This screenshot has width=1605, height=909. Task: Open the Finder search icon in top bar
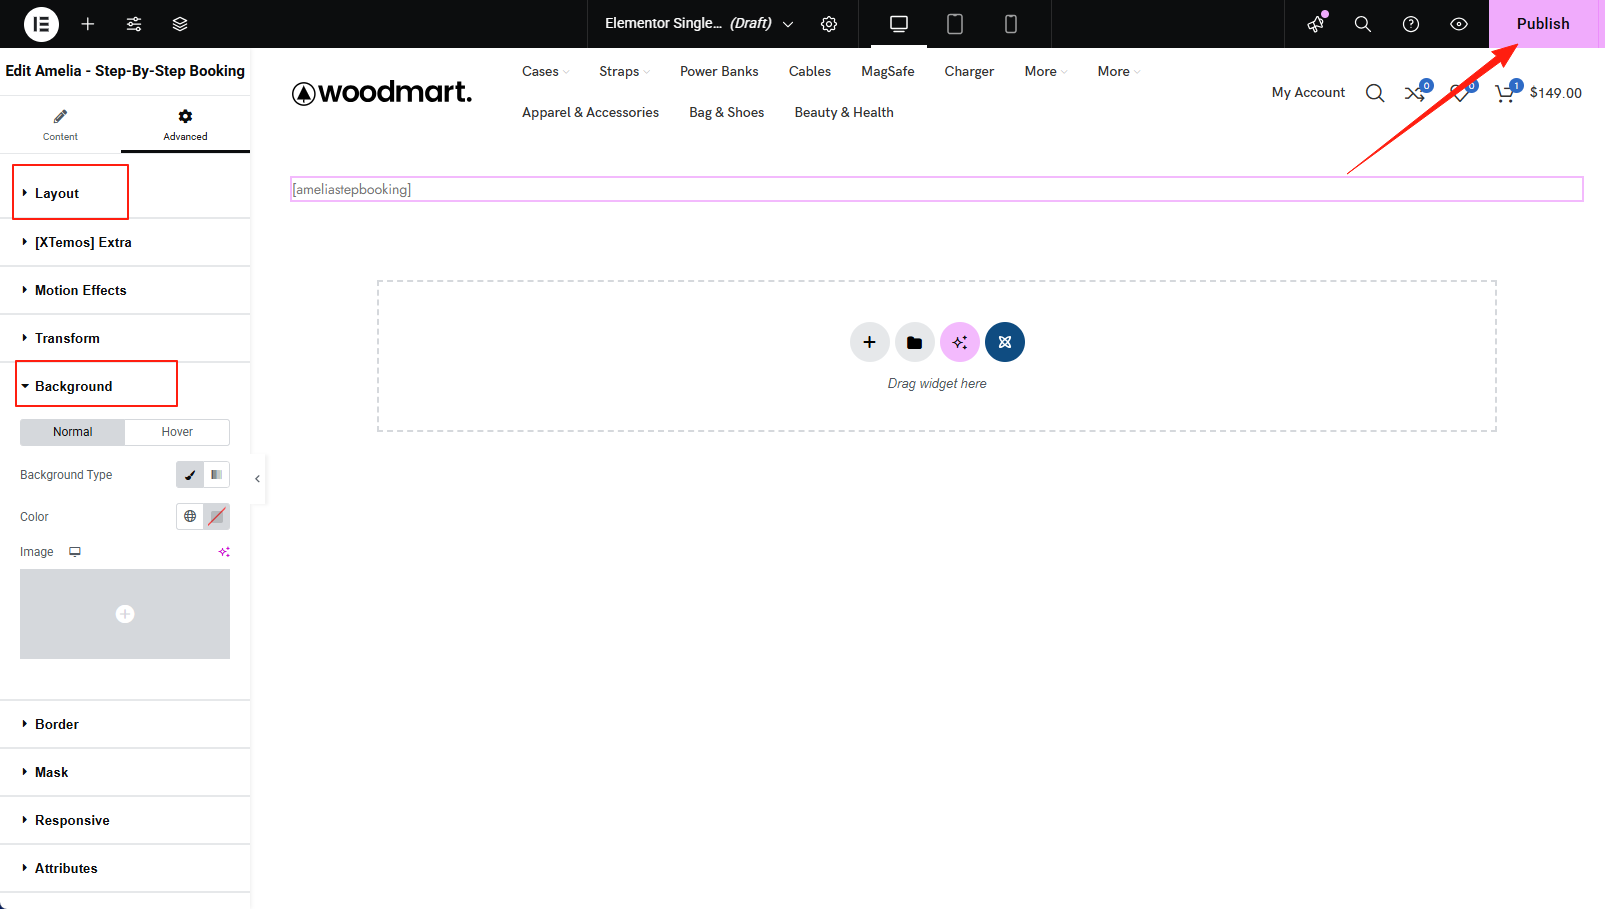(1362, 24)
